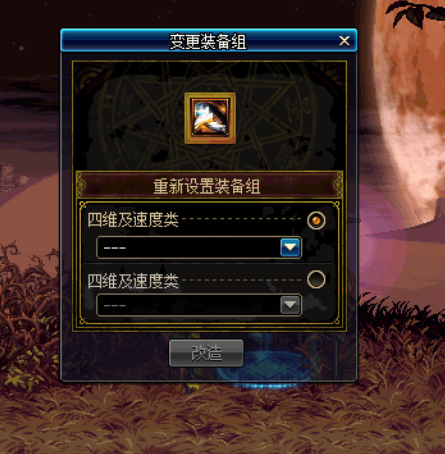Expand the first combo box showing dashes
This screenshot has width=445, height=454.
[199, 248]
